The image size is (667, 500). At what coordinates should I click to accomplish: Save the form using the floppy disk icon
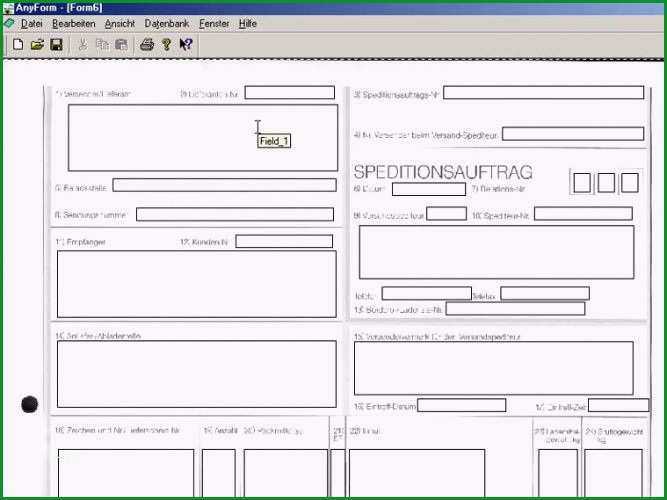click(x=57, y=44)
